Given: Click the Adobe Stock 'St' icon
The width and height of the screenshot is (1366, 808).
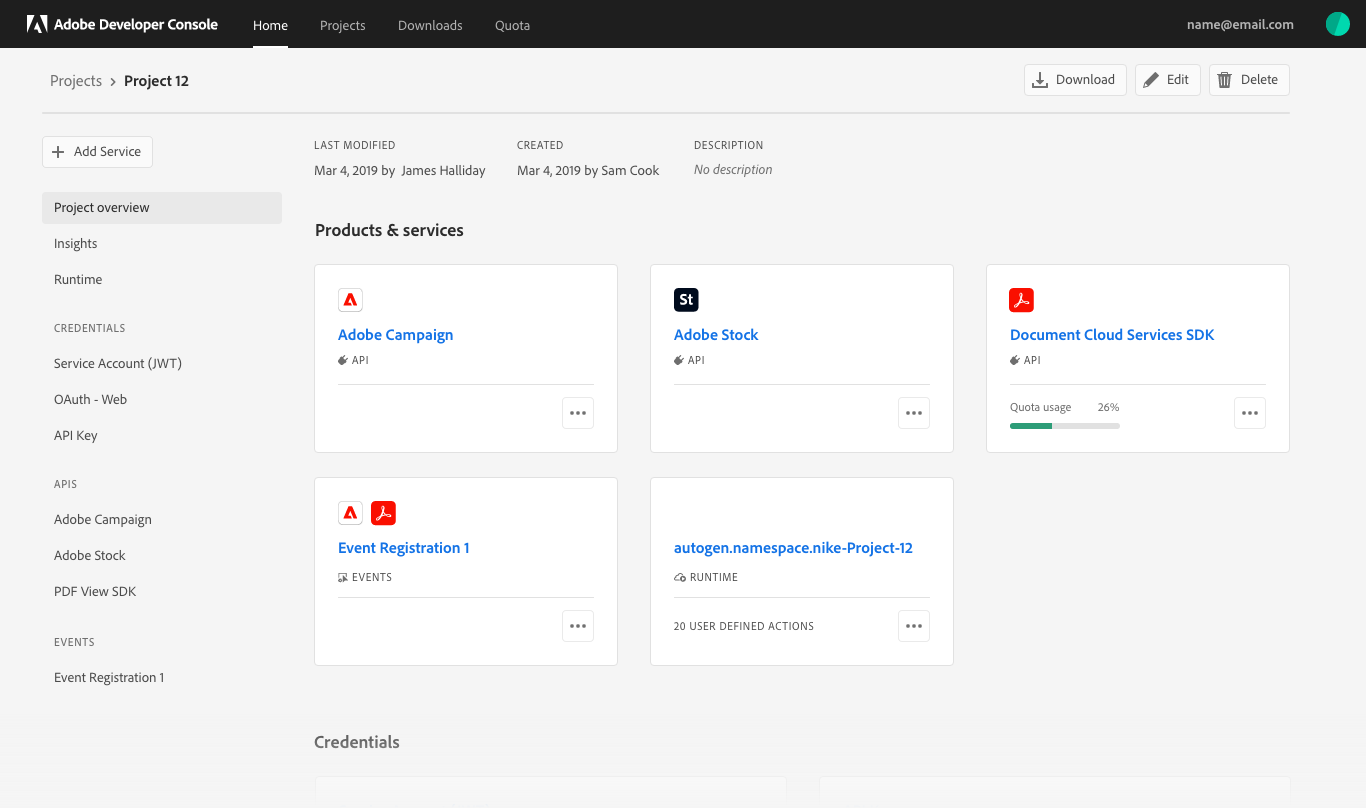Looking at the screenshot, I should (686, 299).
